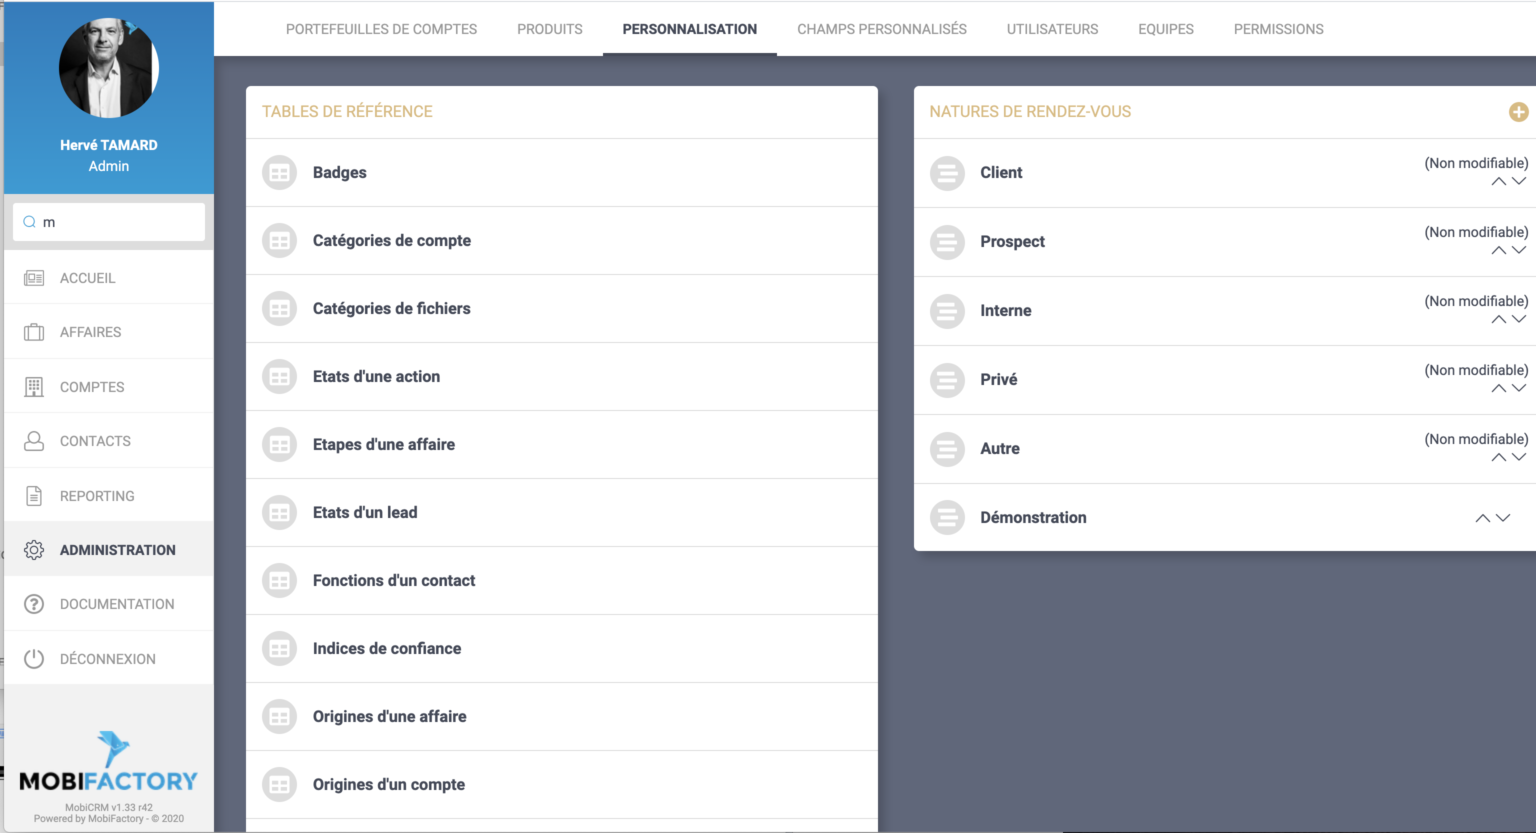Move Client down using its down arrow
The height and width of the screenshot is (833, 1536).
pos(1519,182)
